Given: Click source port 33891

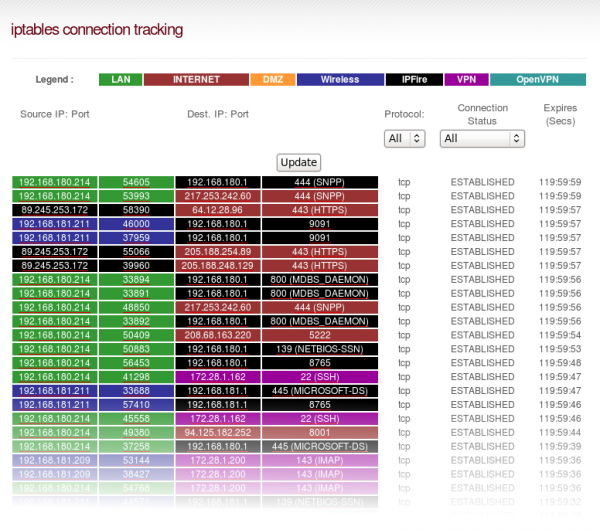Looking at the screenshot, I should coord(136,294).
